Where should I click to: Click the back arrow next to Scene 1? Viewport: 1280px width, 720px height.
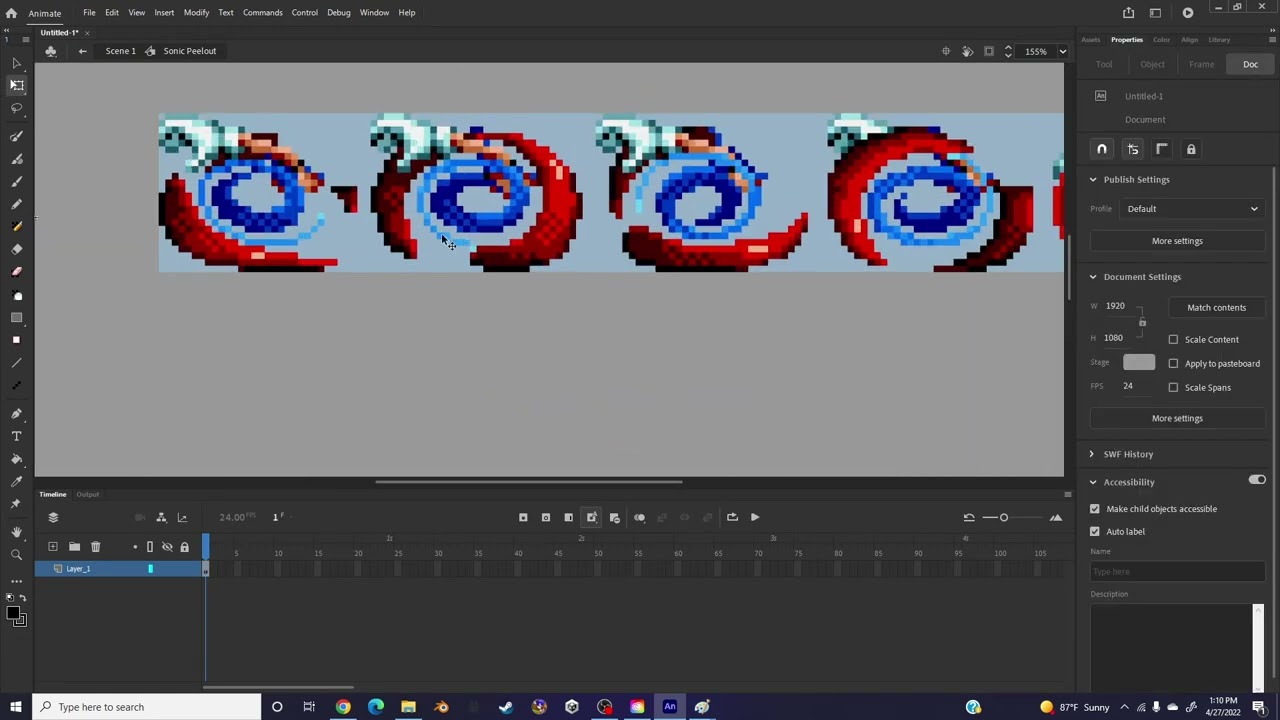(82, 51)
